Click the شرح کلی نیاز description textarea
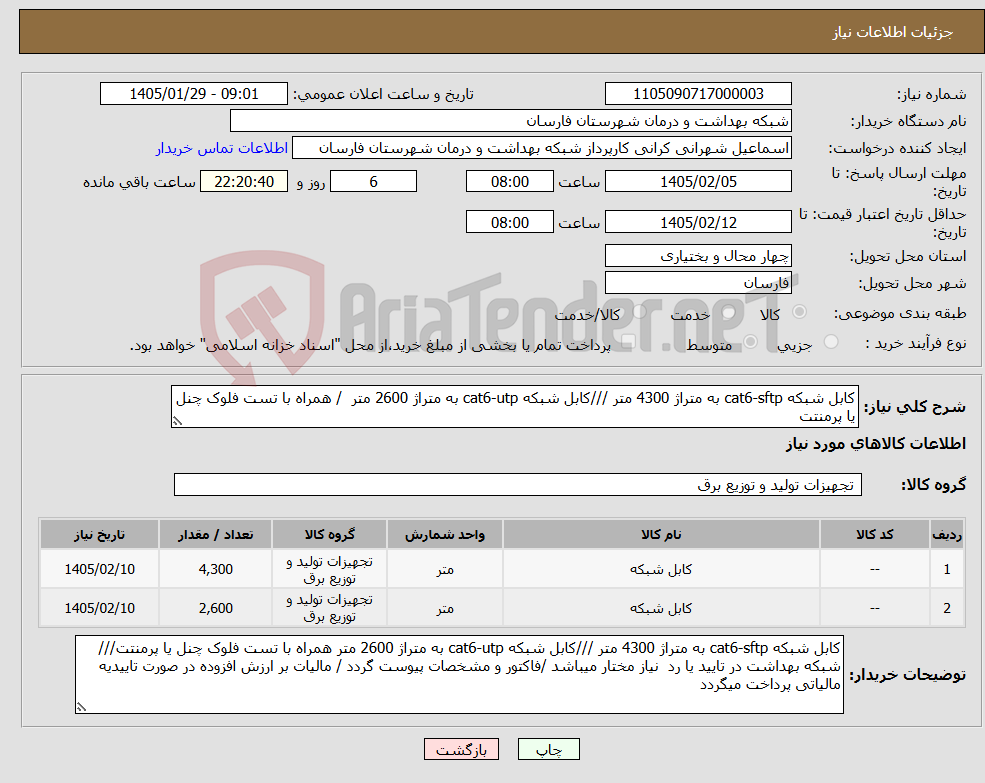Viewport: 985px width, 783px height. pyautogui.click(x=514, y=407)
